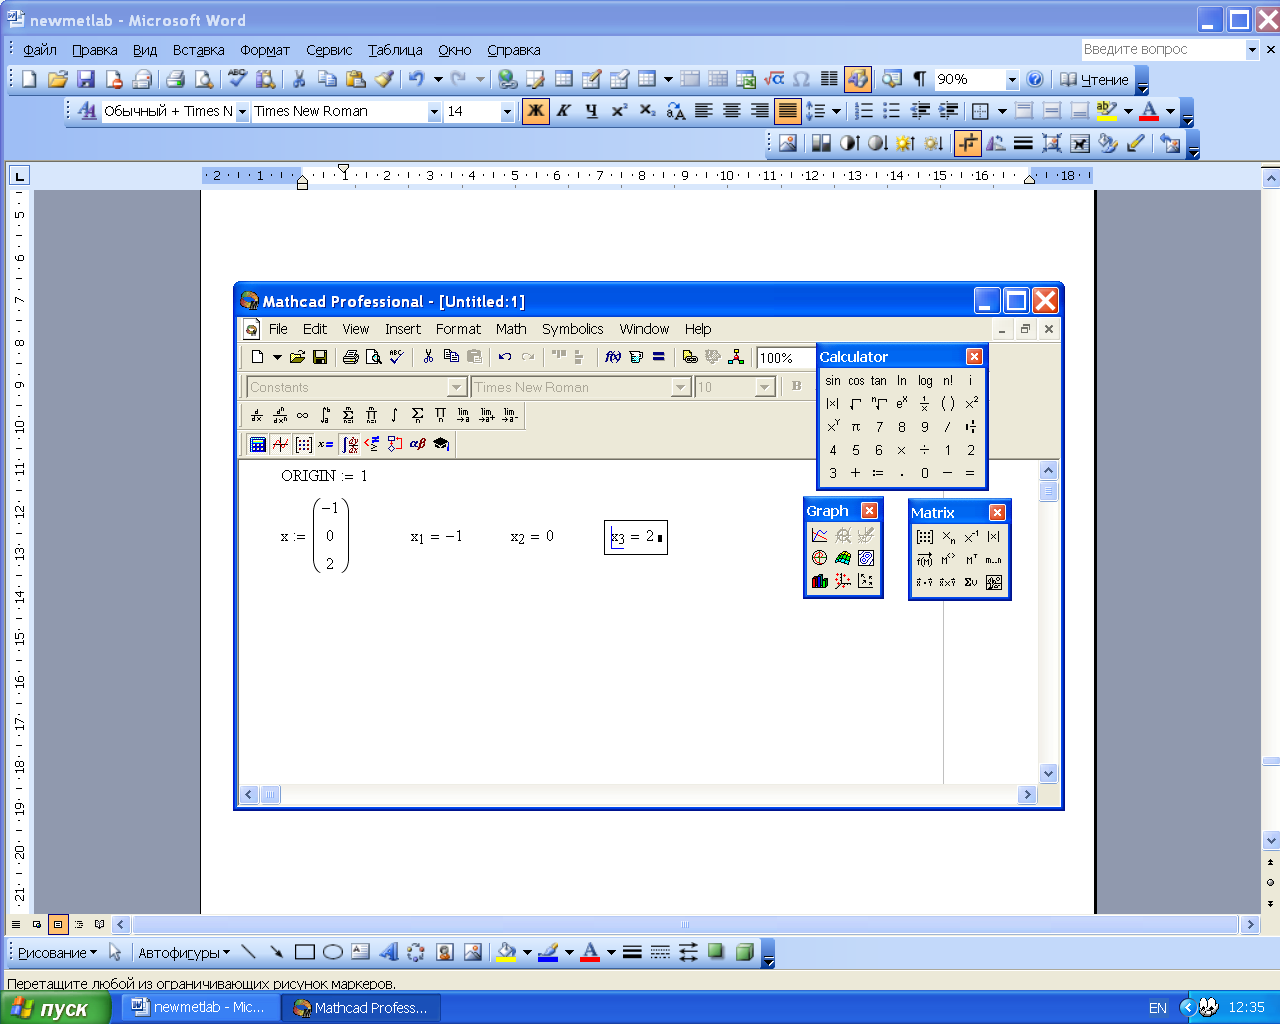Insert a symbol with the Omega icon
Viewport: 1280px width, 1024px height.
pos(801,79)
